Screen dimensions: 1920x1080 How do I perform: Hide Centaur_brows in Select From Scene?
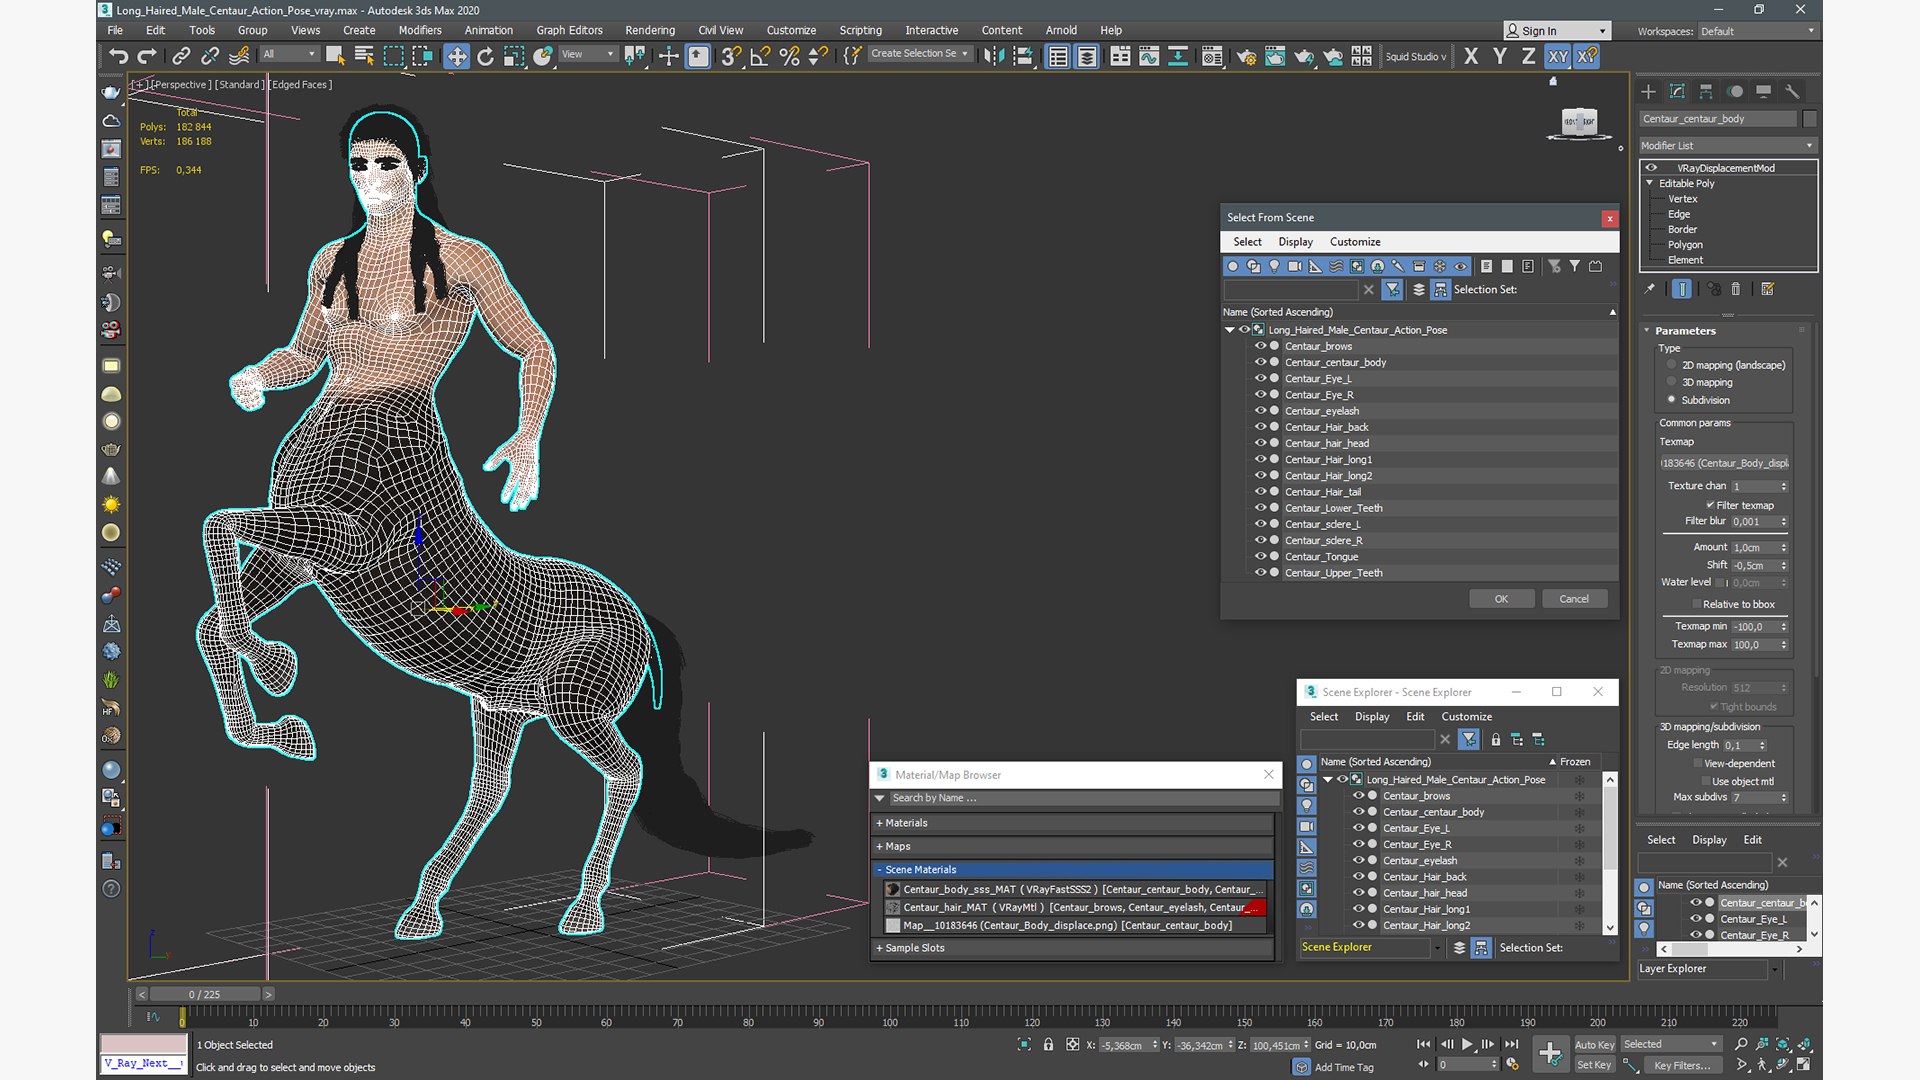[1260, 346]
